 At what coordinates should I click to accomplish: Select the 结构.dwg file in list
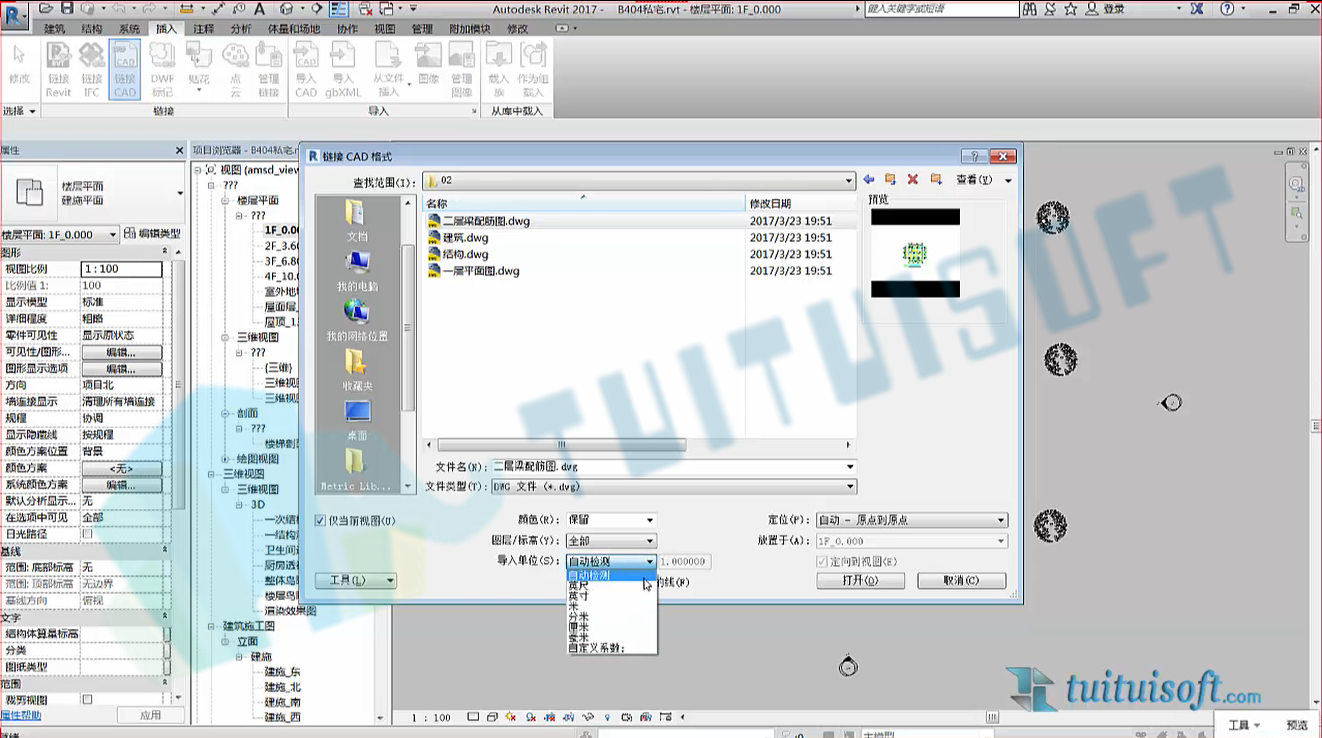[466, 254]
